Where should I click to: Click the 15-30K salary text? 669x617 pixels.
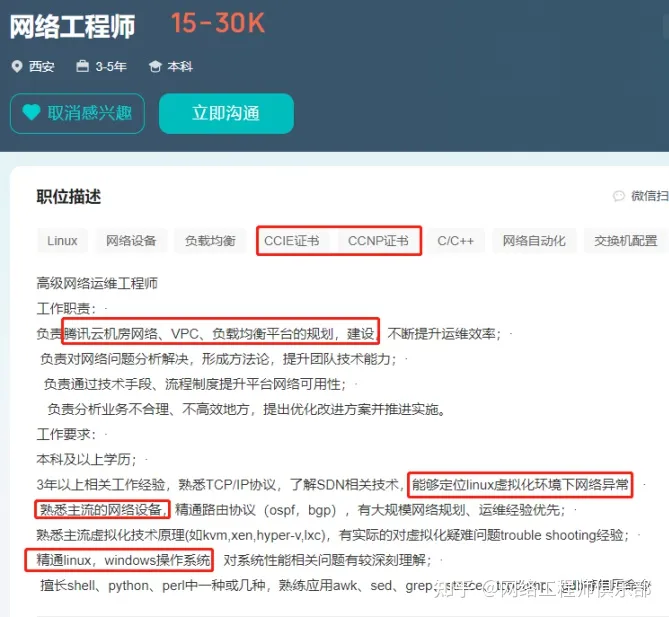click(x=218, y=23)
